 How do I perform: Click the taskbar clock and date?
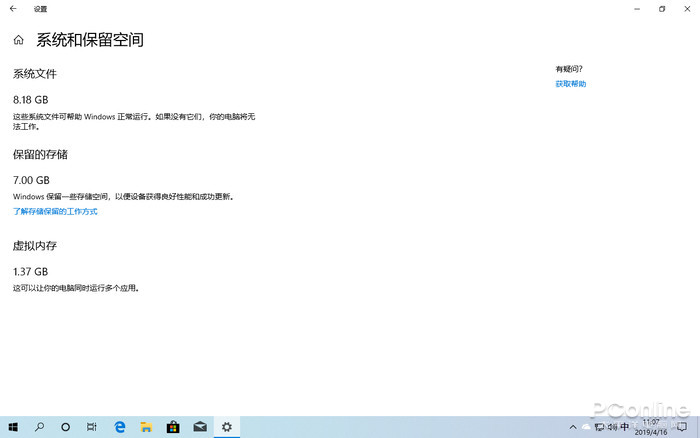[x=651, y=427]
